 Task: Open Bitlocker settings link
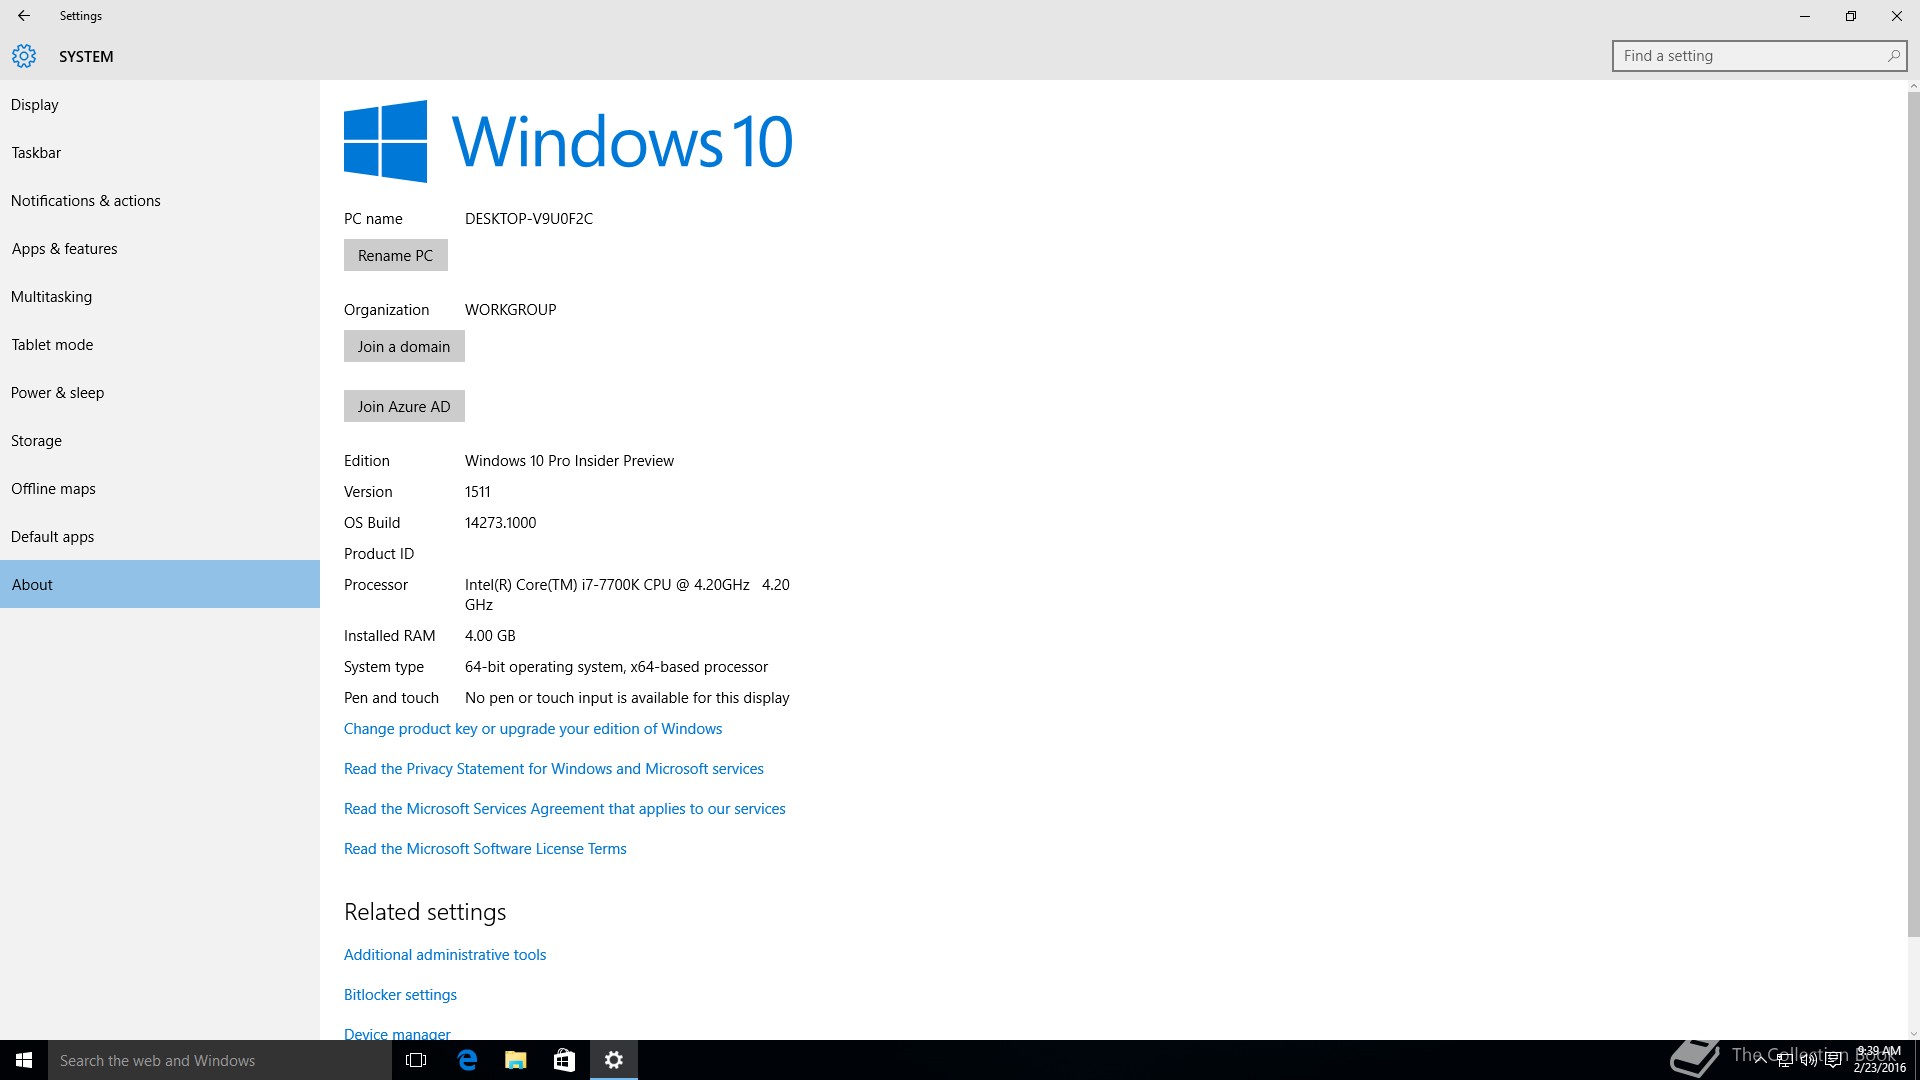tap(400, 995)
